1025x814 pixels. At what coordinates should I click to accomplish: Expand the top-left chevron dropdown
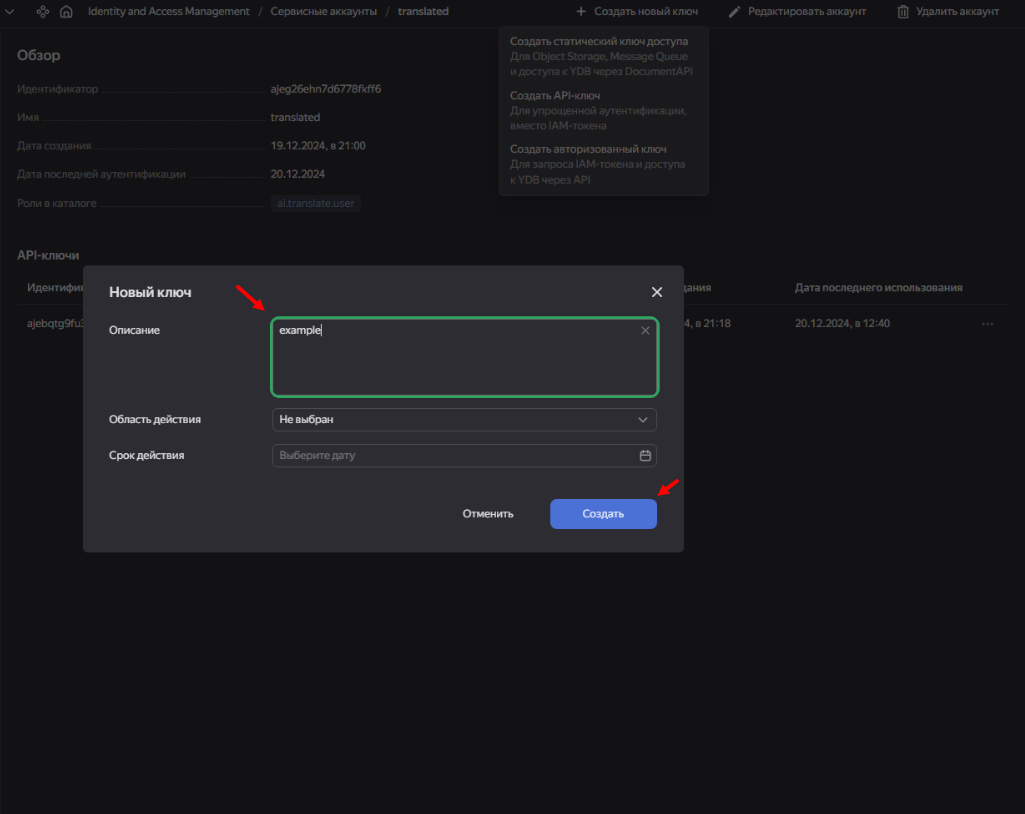click(11, 12)
